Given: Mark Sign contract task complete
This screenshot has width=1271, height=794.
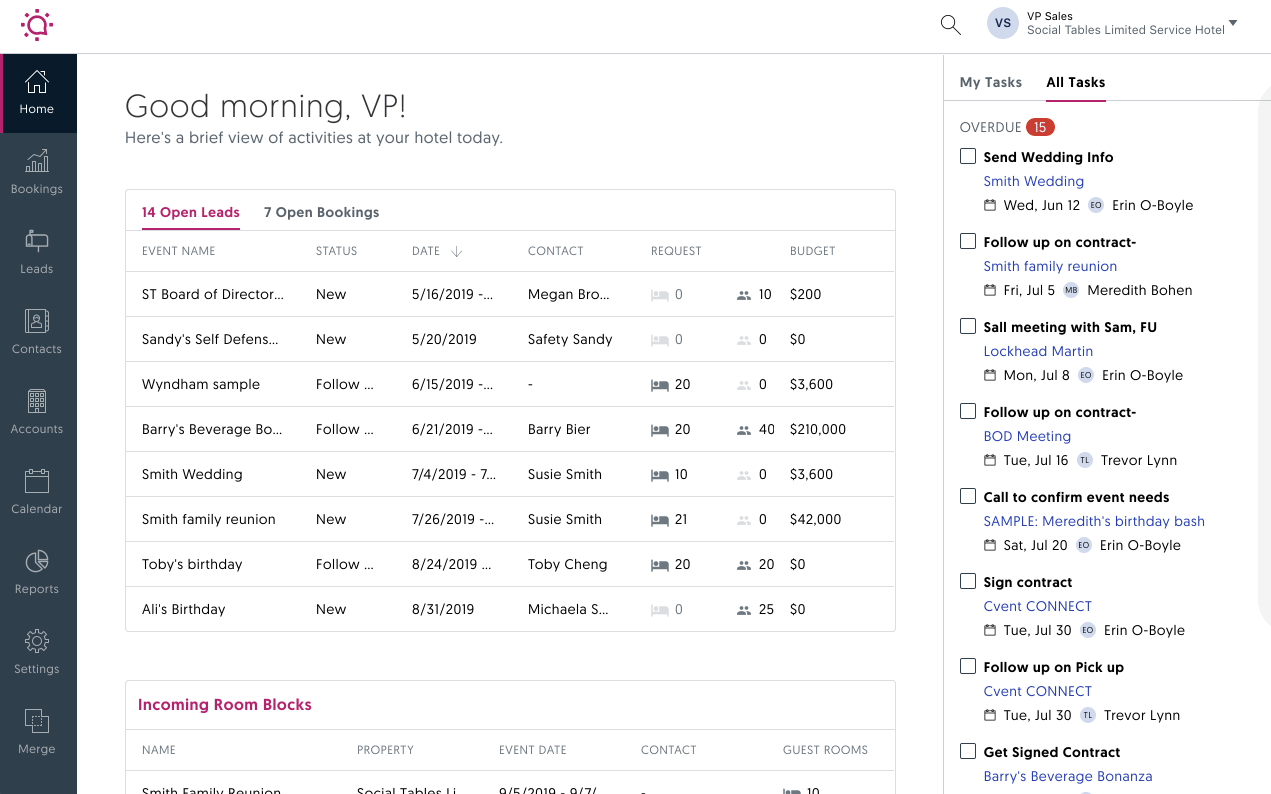Looking at the screenshot, I should [x=968, y=581].
